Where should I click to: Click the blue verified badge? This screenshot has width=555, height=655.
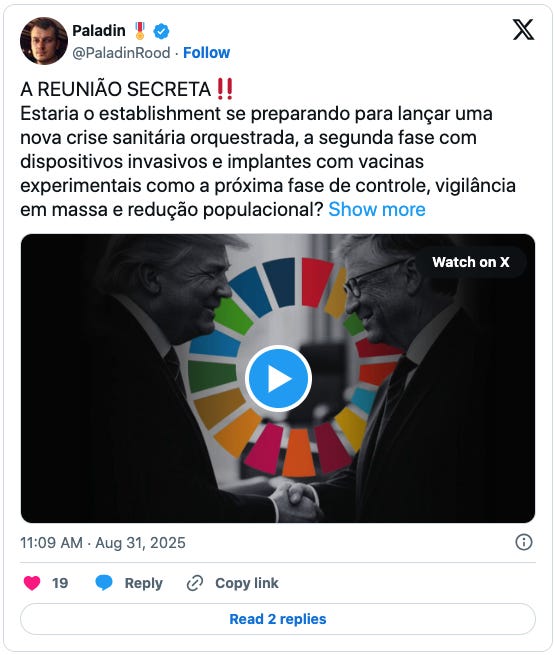point(161,31)
